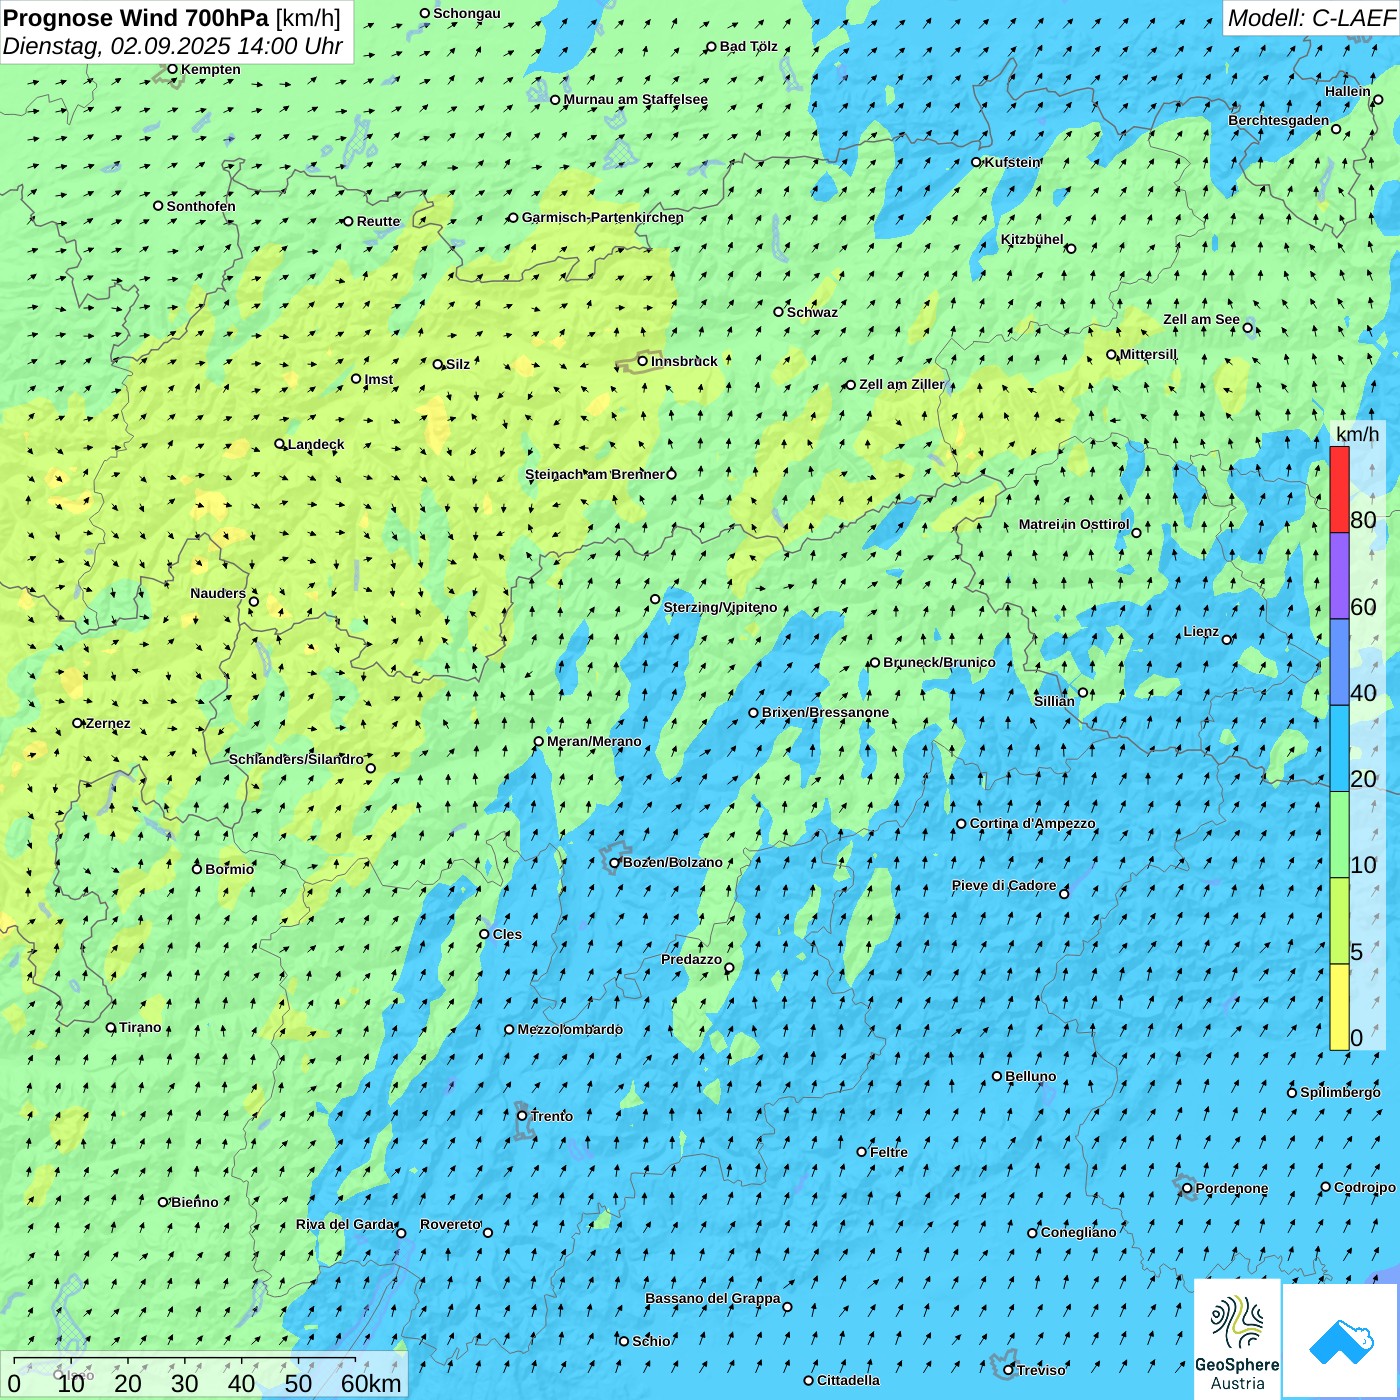
Task: Click the 'Cittadella' label
Action: point(848,1380)
